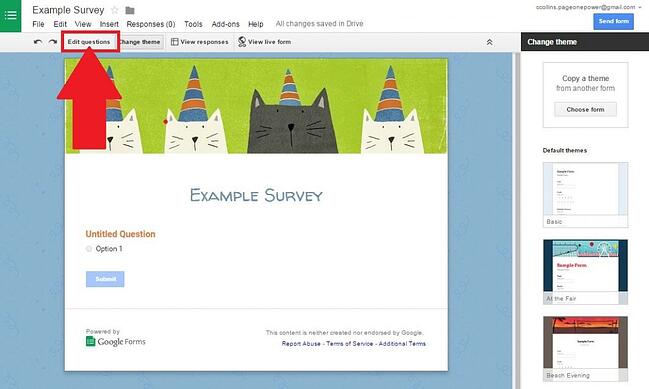Open the Responses (0) menu
Viewport: 649px width, 389px height.
[151, 24]
